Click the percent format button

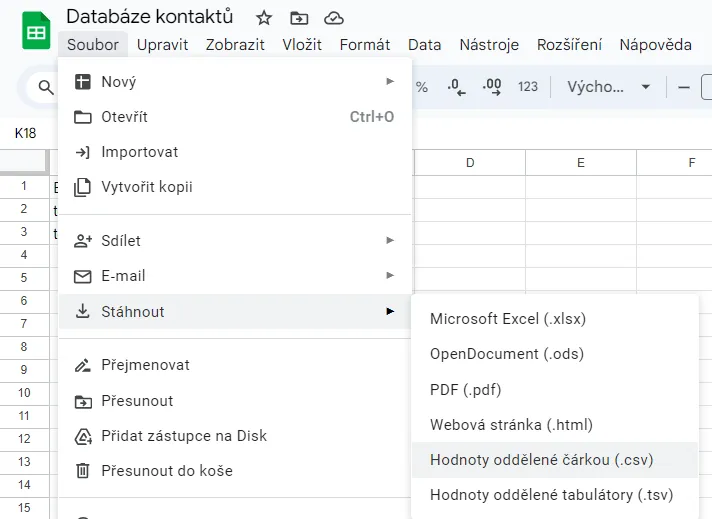pos(422,87)
